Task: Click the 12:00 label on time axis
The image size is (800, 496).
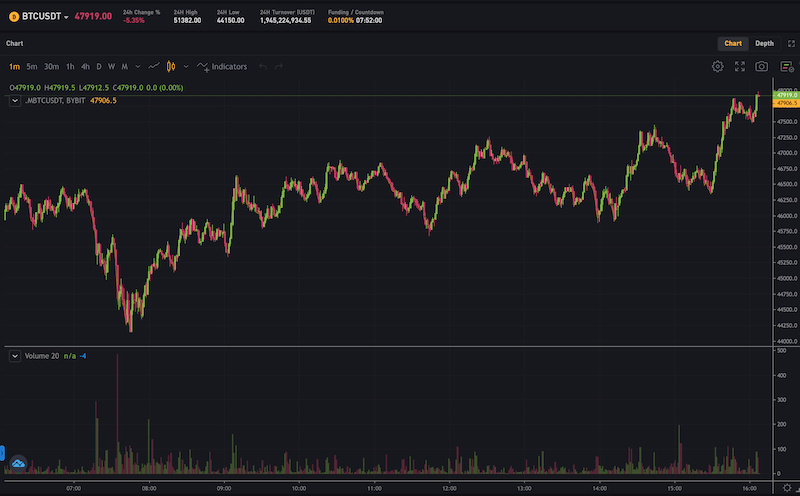Action: coord(449,488)
